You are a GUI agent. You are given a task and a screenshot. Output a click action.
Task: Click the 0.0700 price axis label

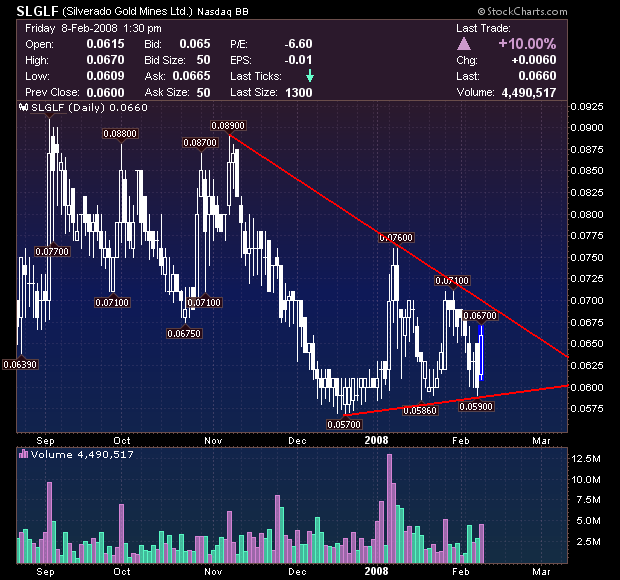pos(587,300)
